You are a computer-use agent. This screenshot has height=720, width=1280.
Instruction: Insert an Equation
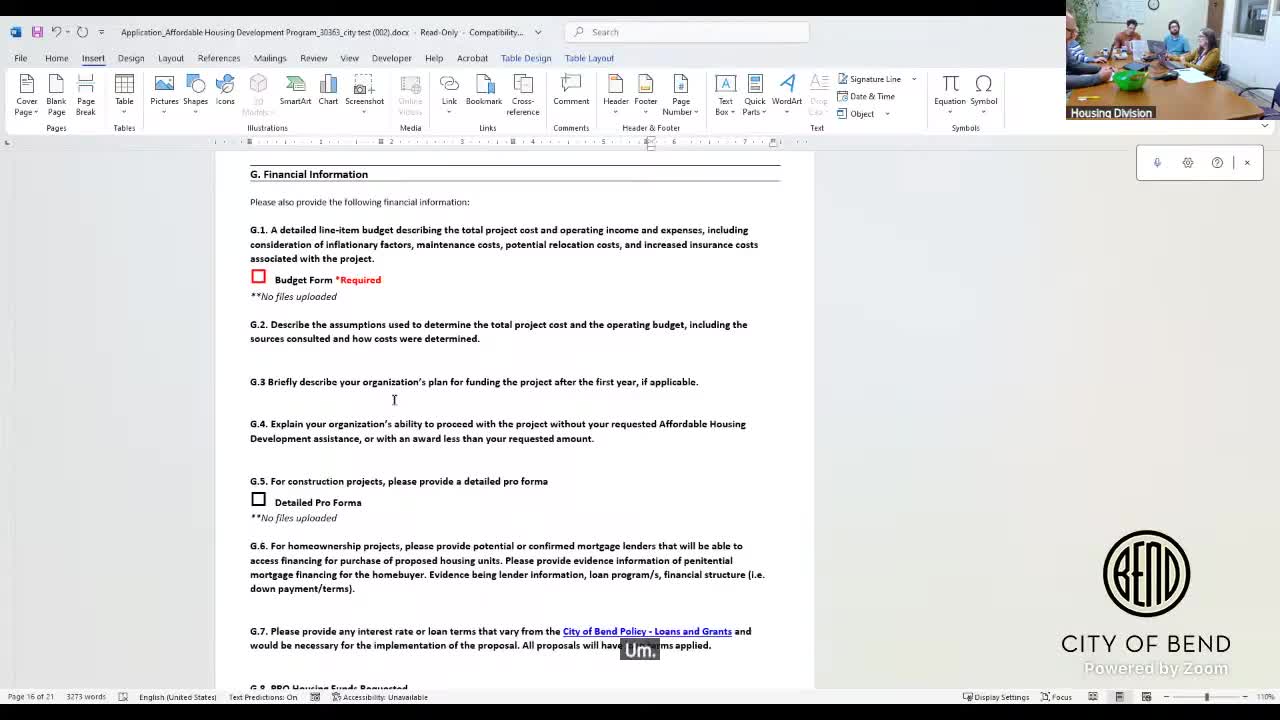pos(950,95)
